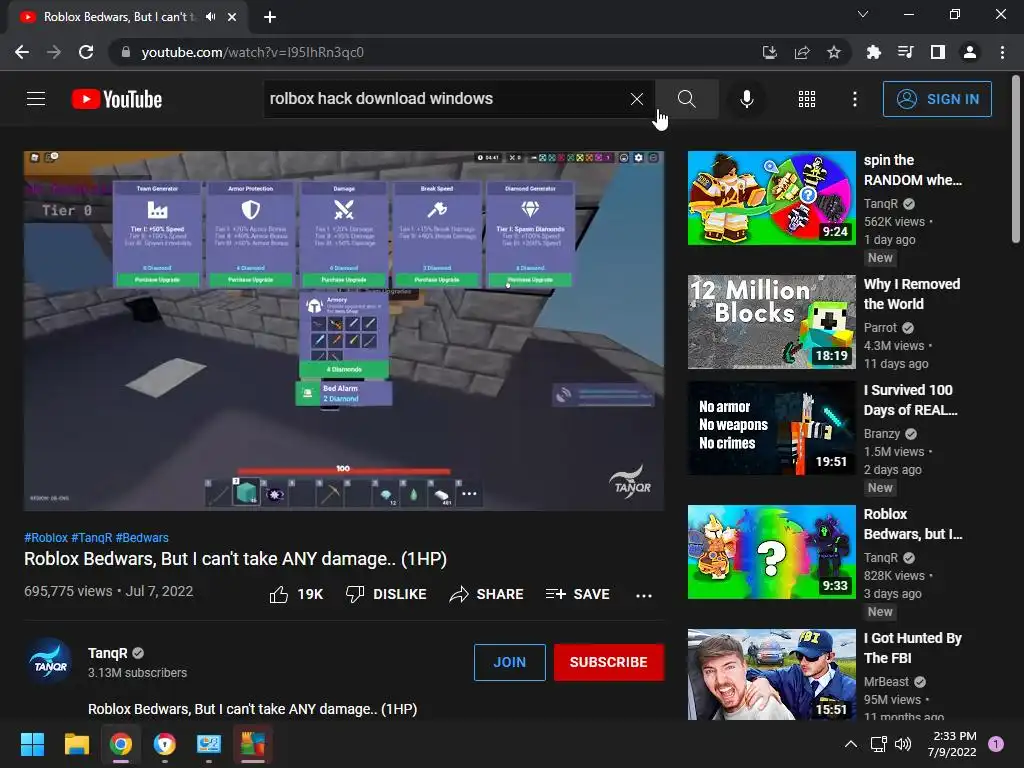Image resolution: width=1024 pixels, height=768 pixels.
Task: Run the search with the magnifier button
Action: 686,99
